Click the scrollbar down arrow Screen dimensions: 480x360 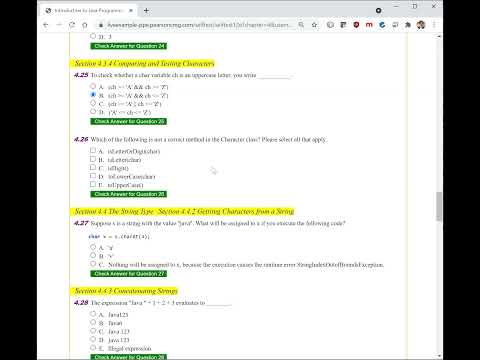[x=439, y=356]
